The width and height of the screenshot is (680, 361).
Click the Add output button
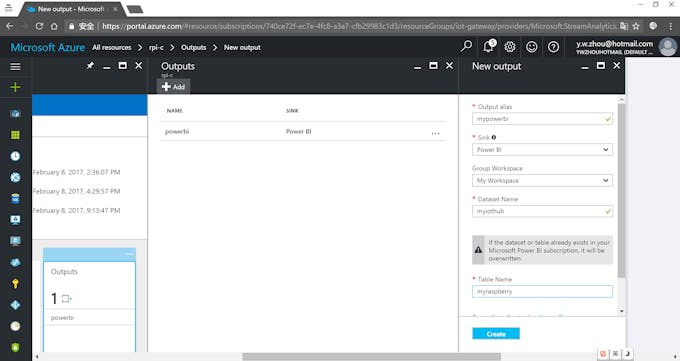point(173,87)
